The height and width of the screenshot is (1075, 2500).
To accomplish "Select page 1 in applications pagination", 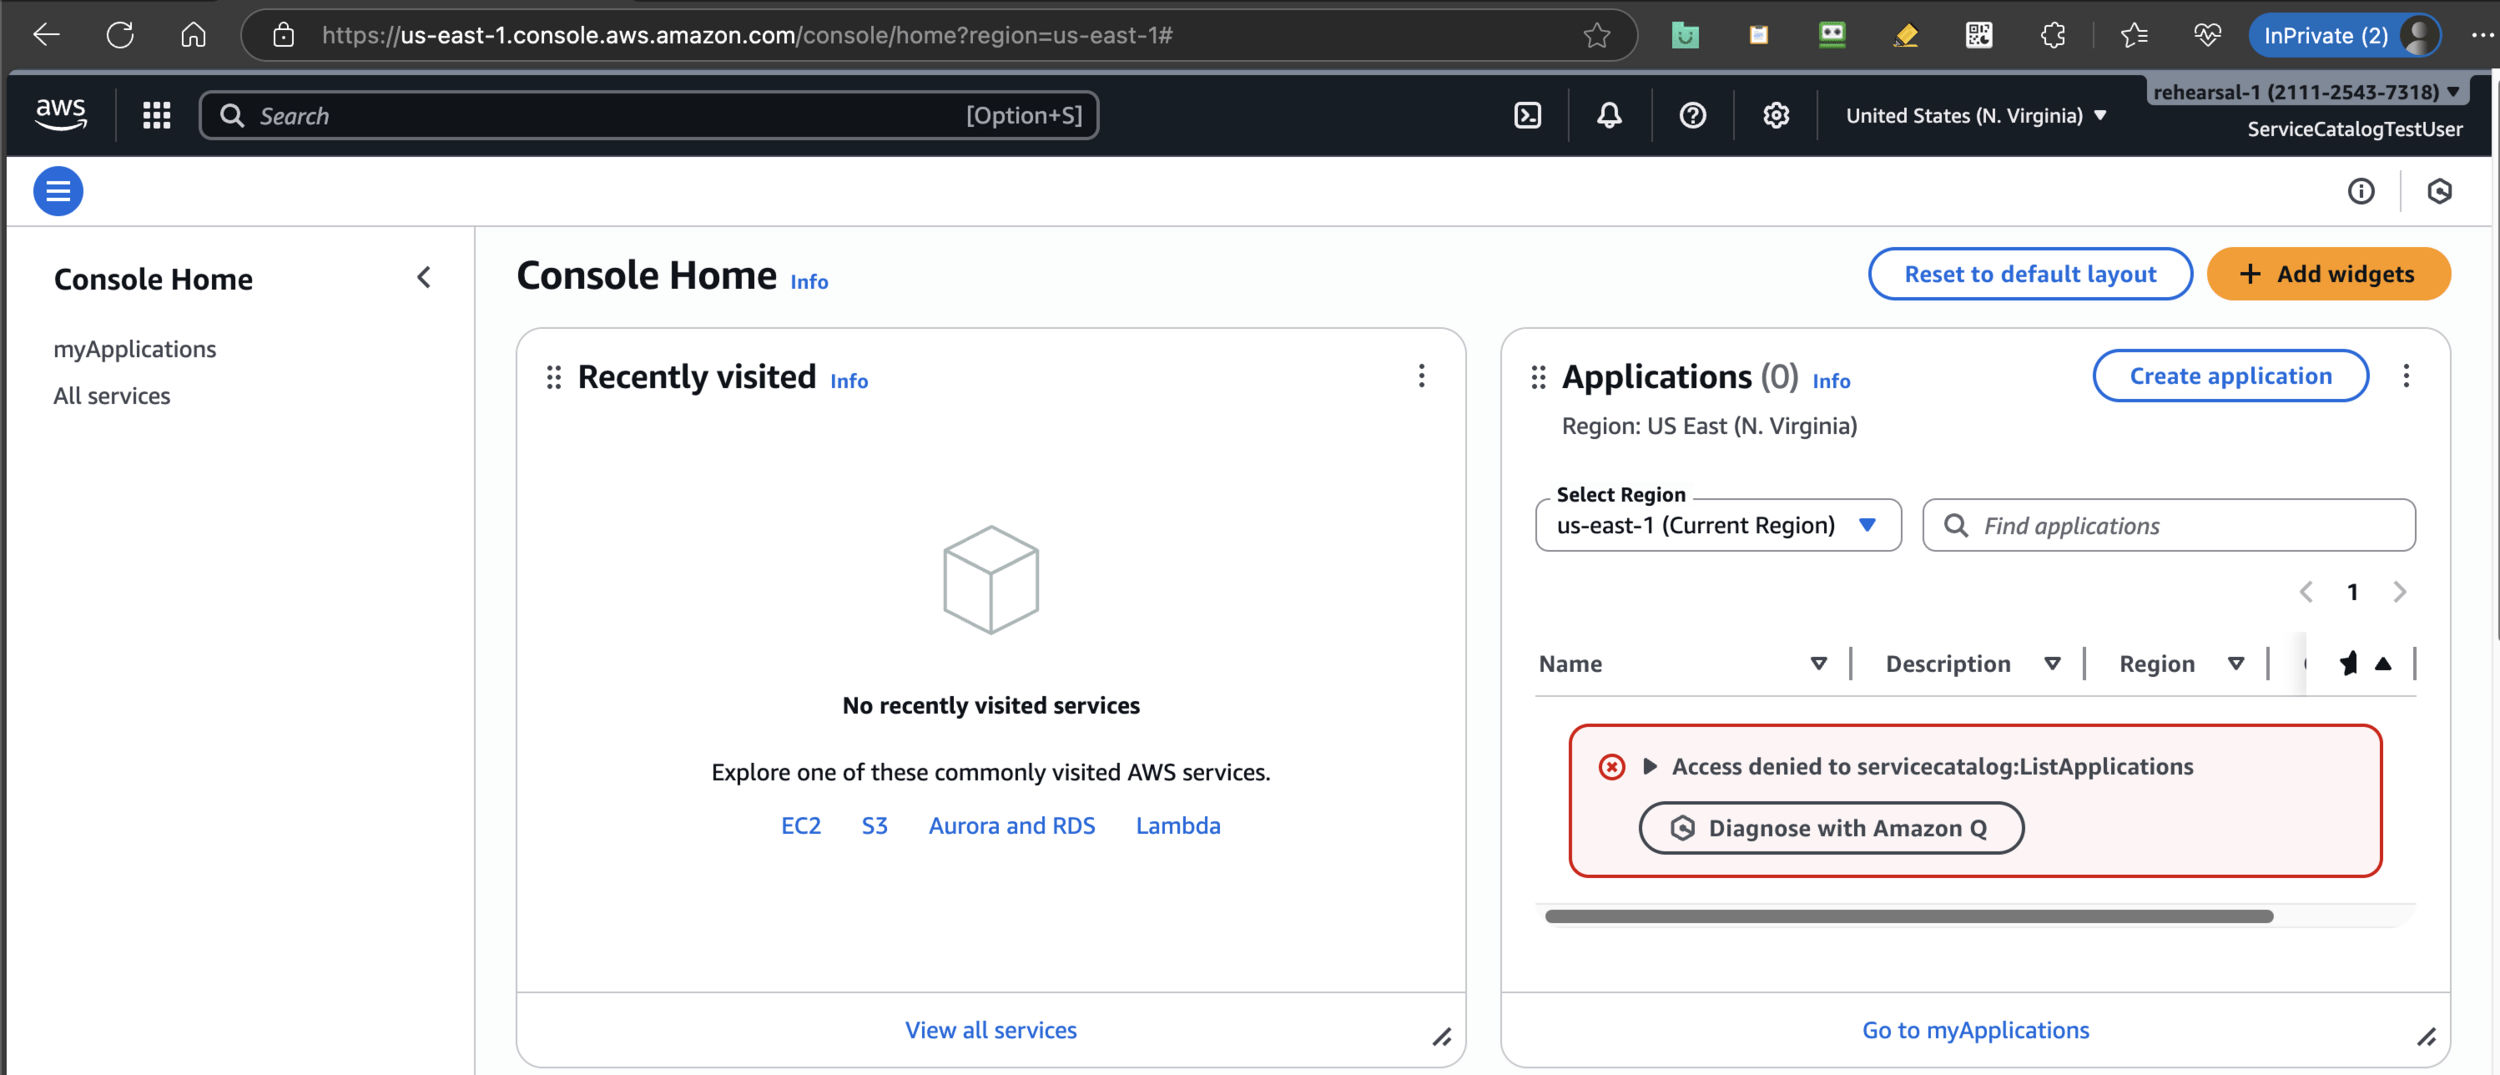I will coord(2353,592).
